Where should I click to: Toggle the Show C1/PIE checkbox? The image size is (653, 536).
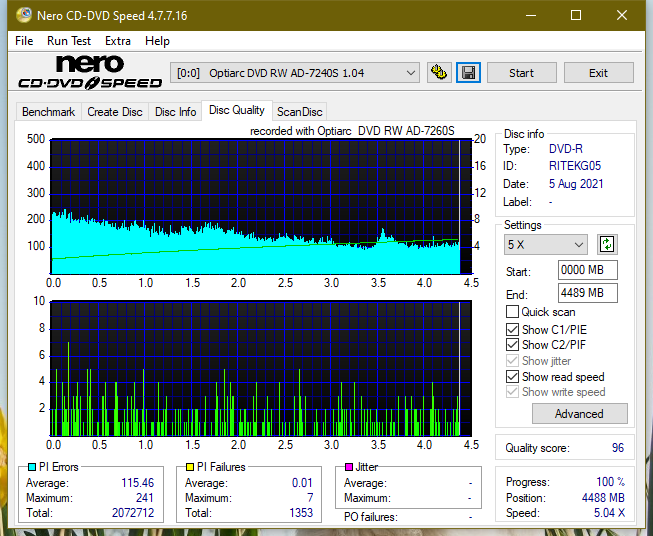[x=512, y=329]
